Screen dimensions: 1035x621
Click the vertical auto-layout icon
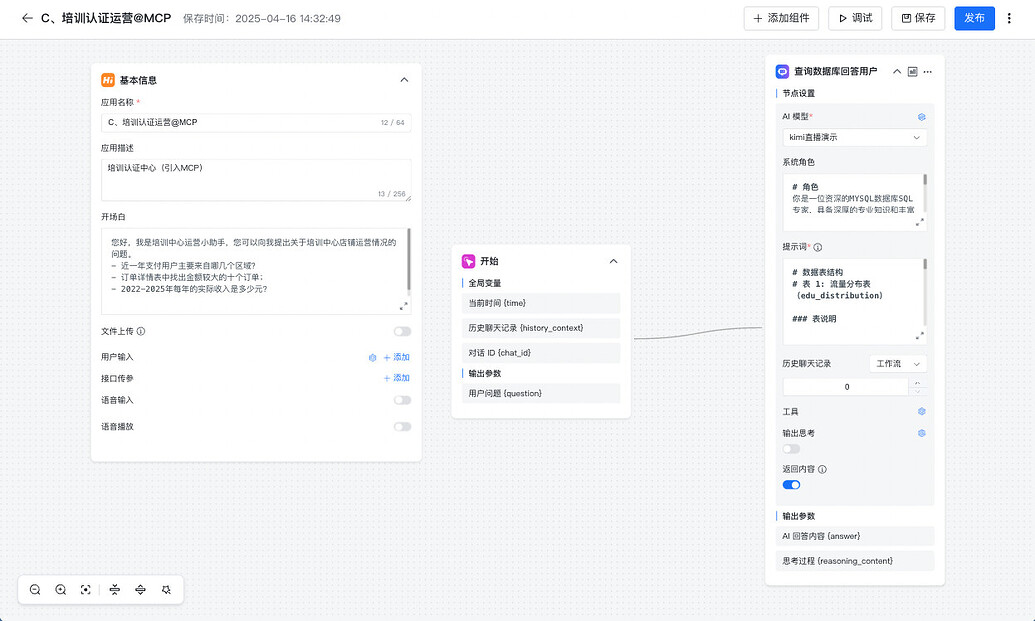(115, 590)
